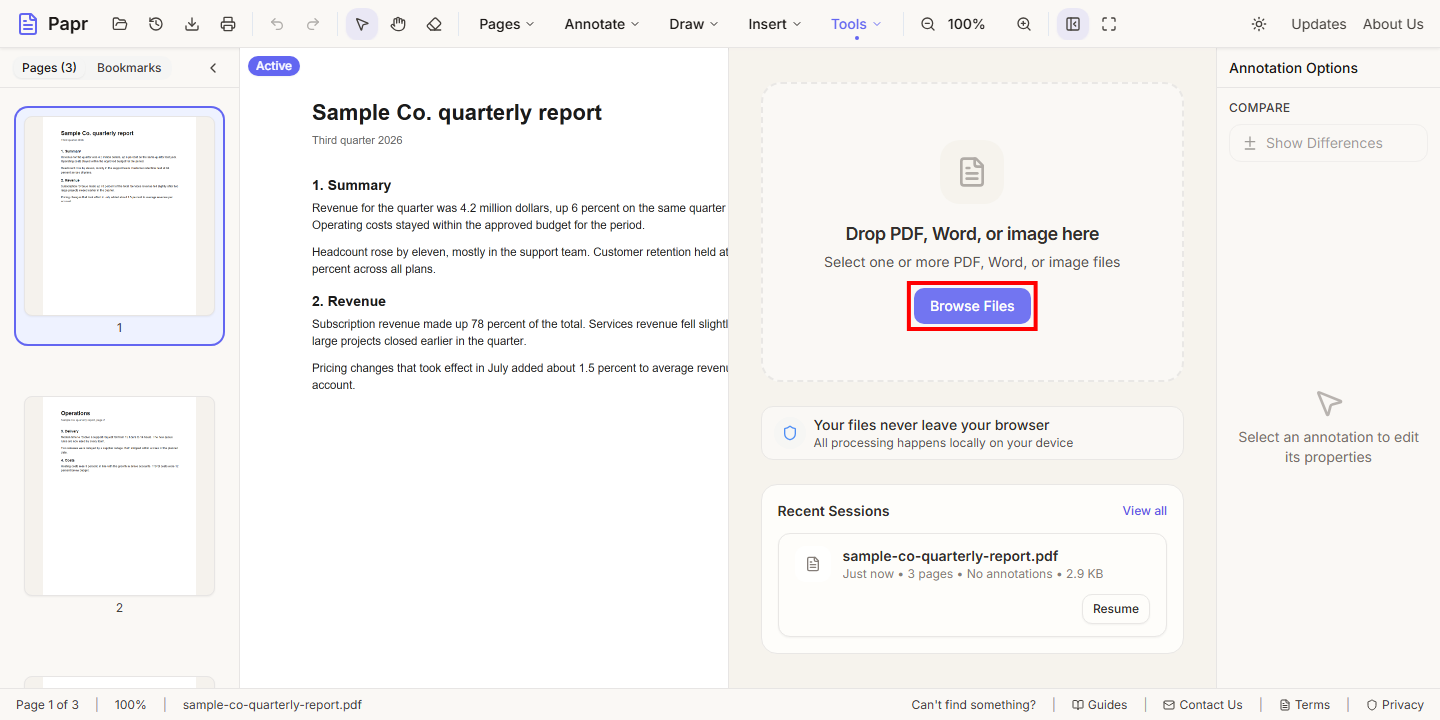Image resolution: width=1440 pixels, height=720 pixels.
Task: Click the 100% zoom level in the toolbar
Action: pos(966,24)
